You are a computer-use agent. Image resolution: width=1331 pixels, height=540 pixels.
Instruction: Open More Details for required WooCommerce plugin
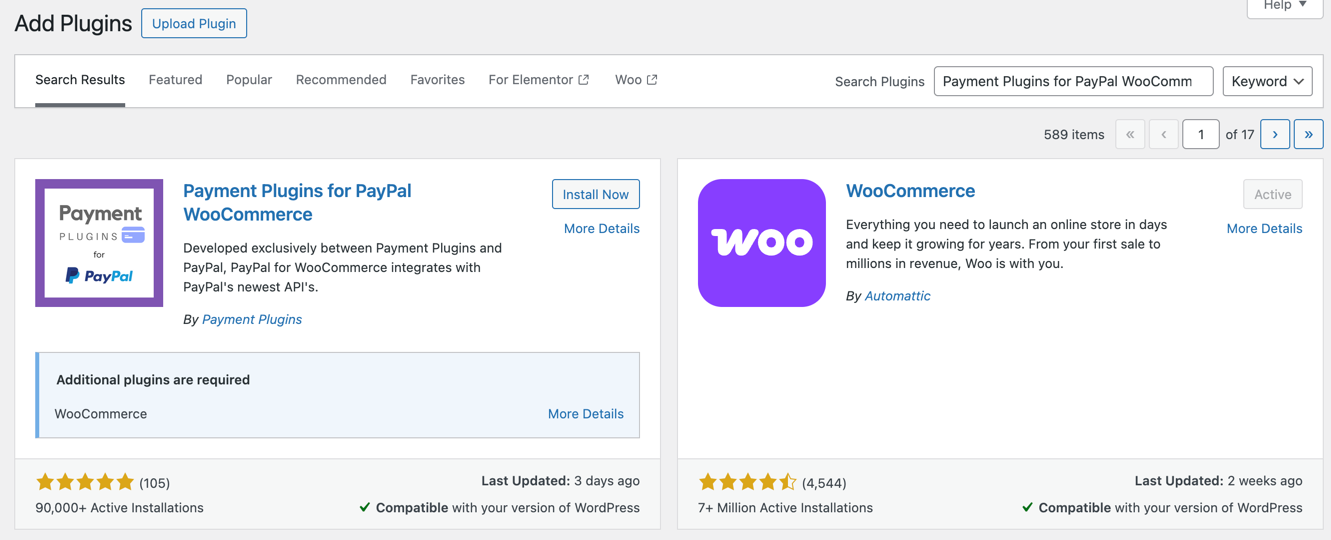click(x=585, y=414)
